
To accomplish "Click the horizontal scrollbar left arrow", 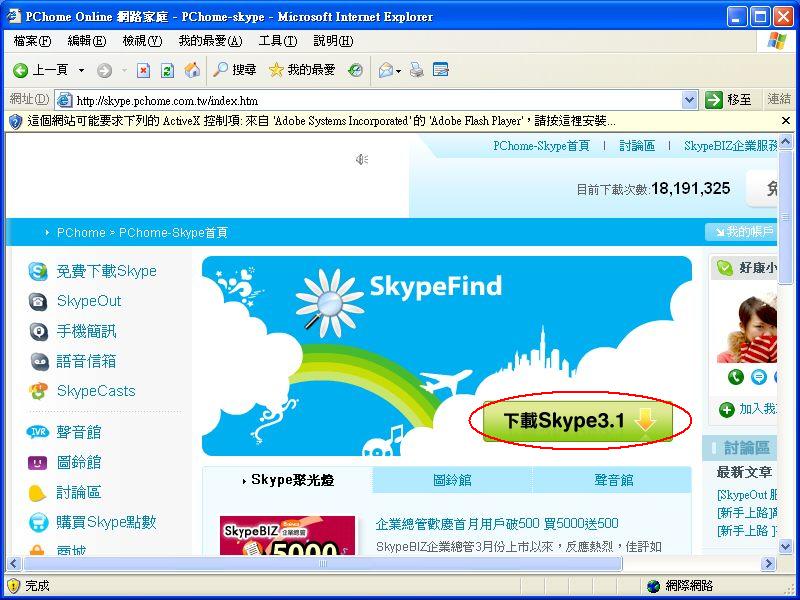I will [13, 563].
